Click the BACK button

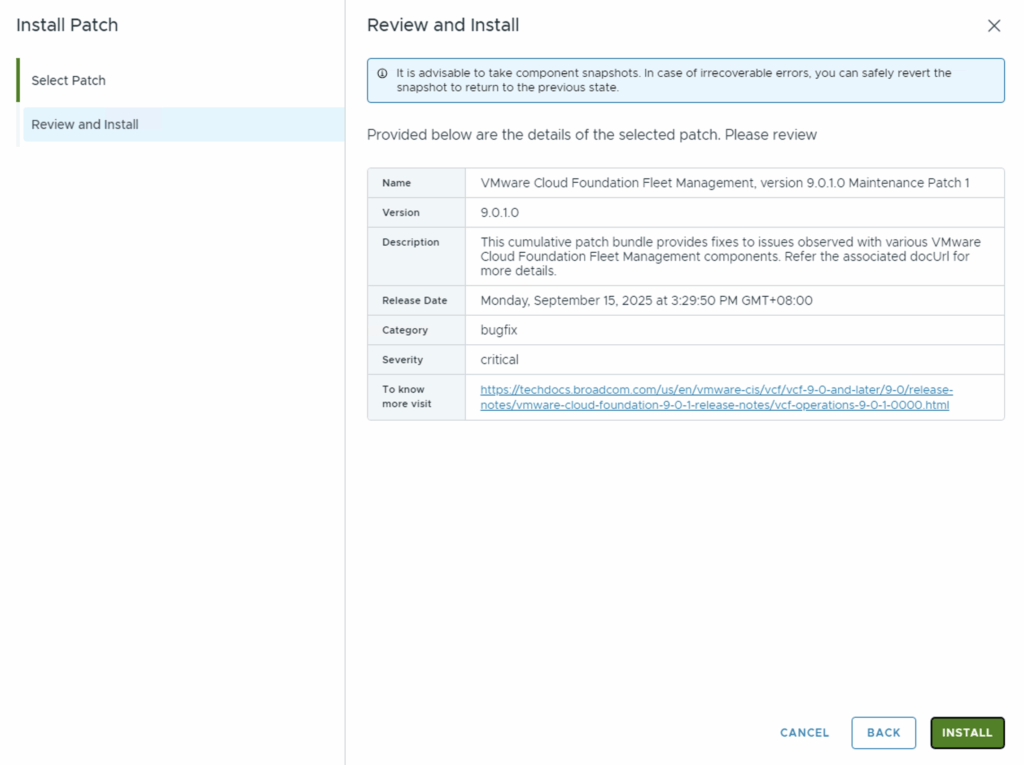(x=883, y=733)
